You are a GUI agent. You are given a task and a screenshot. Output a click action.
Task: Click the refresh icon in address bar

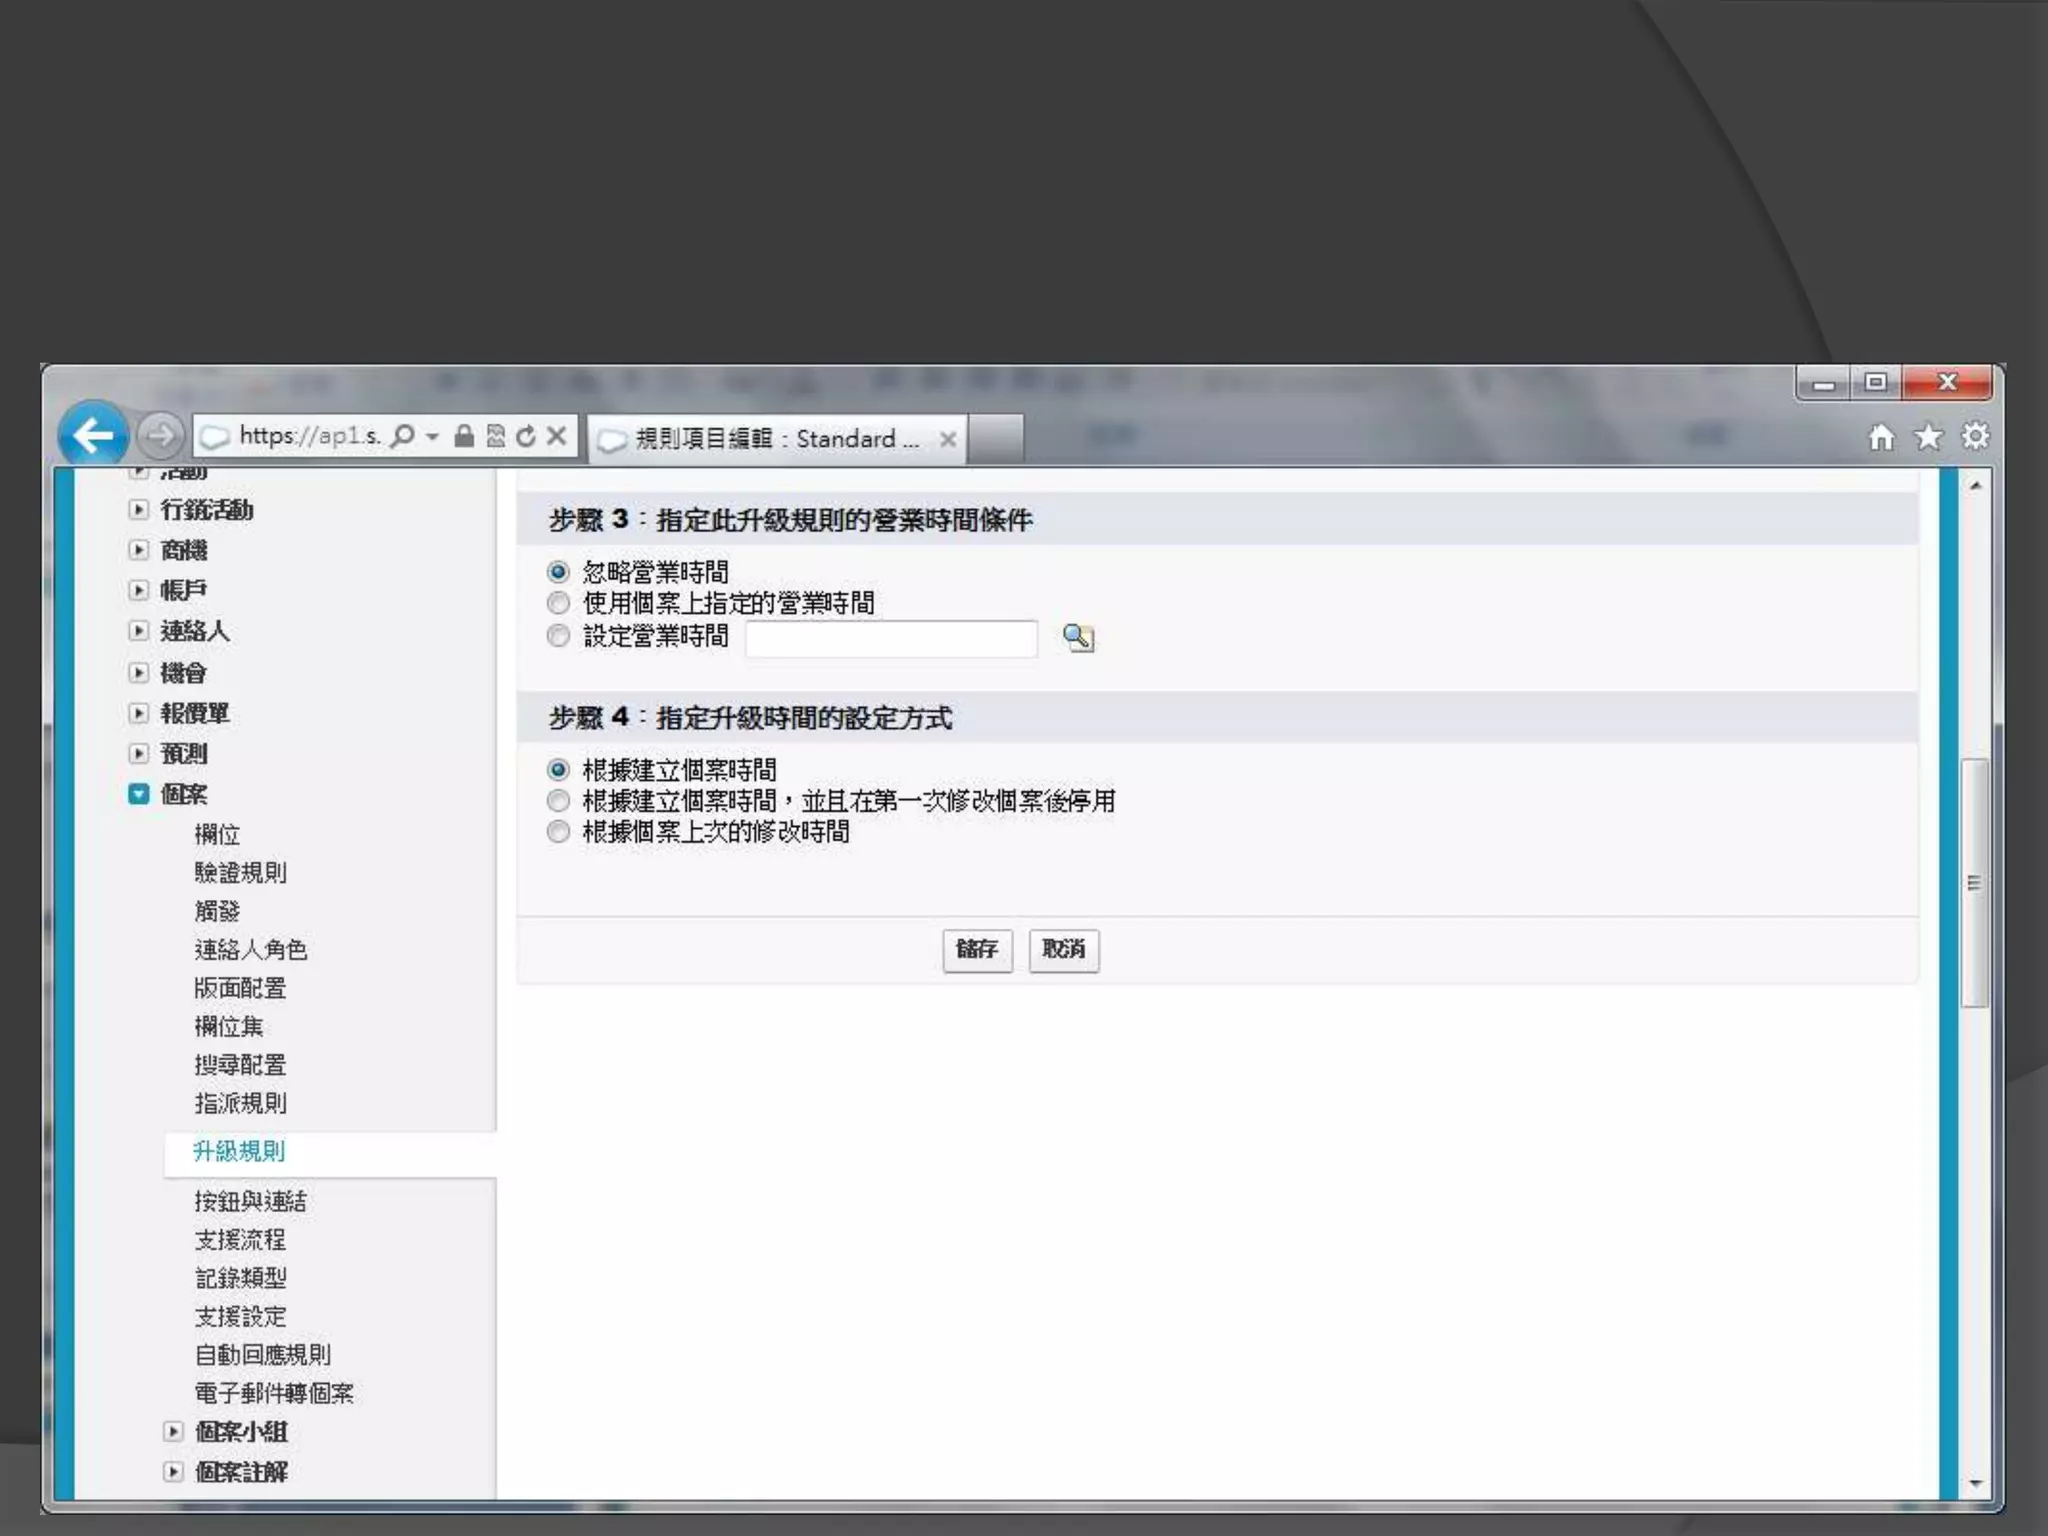[x=526, y=436]
